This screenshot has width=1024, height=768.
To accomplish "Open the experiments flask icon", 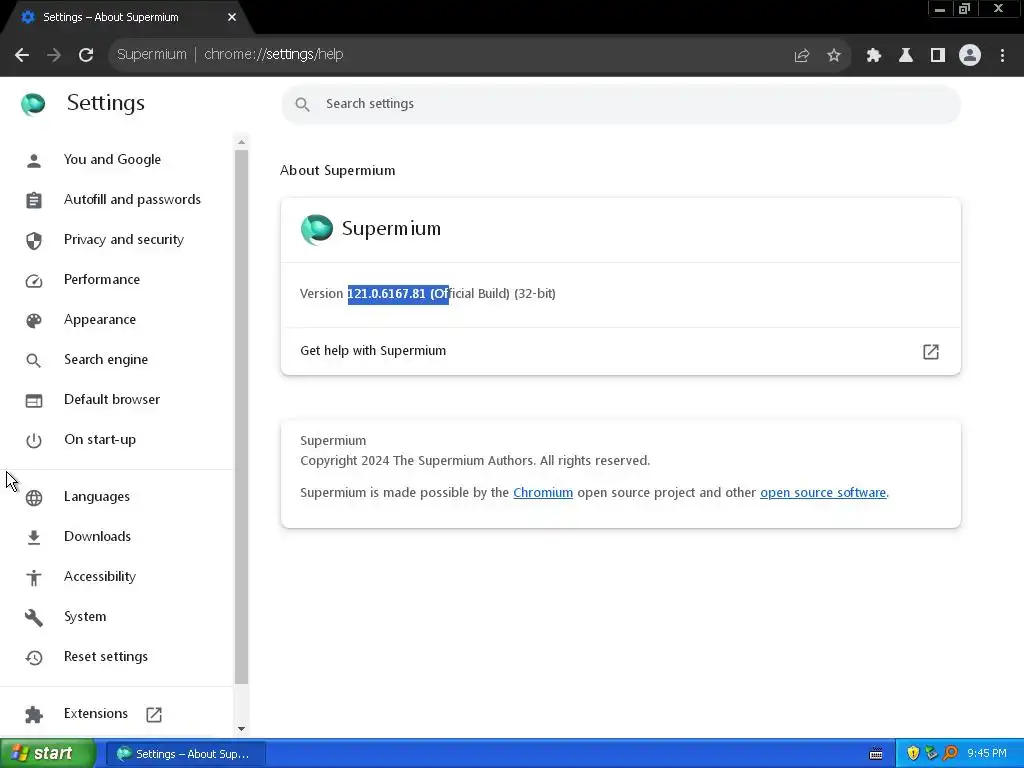I will click(905, 56).
